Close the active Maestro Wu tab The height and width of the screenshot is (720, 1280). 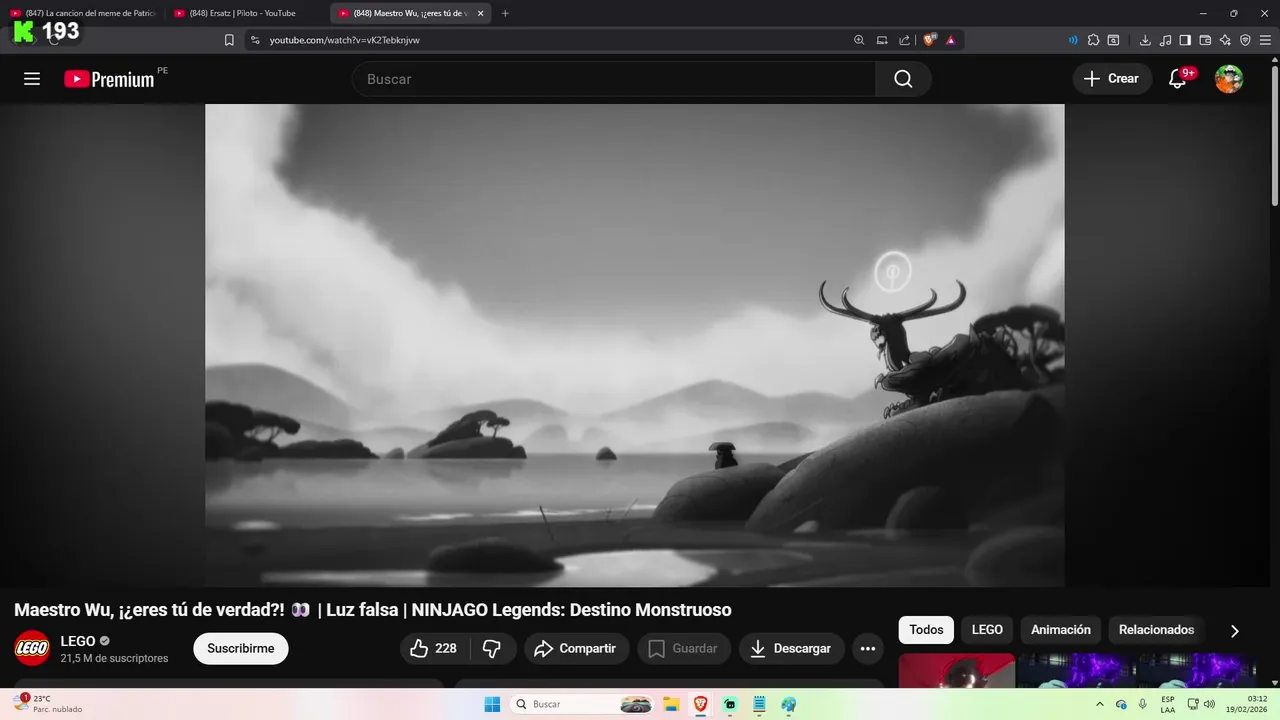pos(481,13)
